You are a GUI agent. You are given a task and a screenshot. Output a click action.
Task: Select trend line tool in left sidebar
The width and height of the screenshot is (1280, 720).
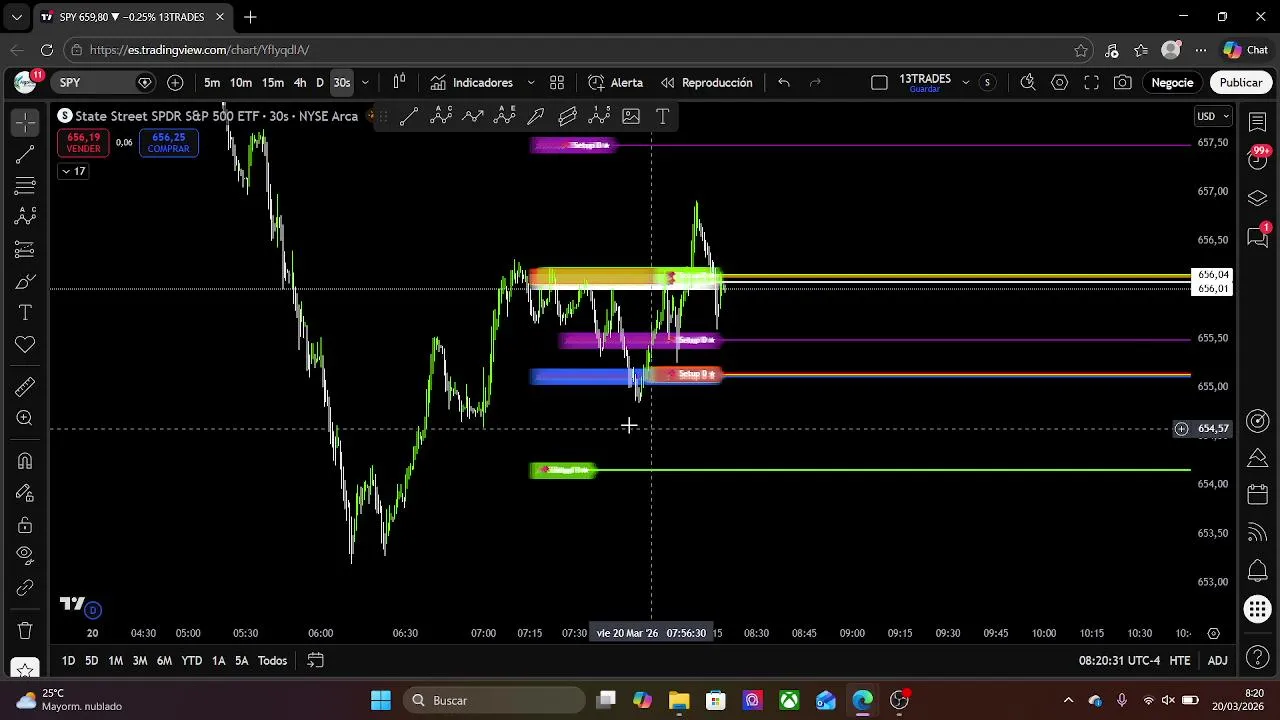25,154
